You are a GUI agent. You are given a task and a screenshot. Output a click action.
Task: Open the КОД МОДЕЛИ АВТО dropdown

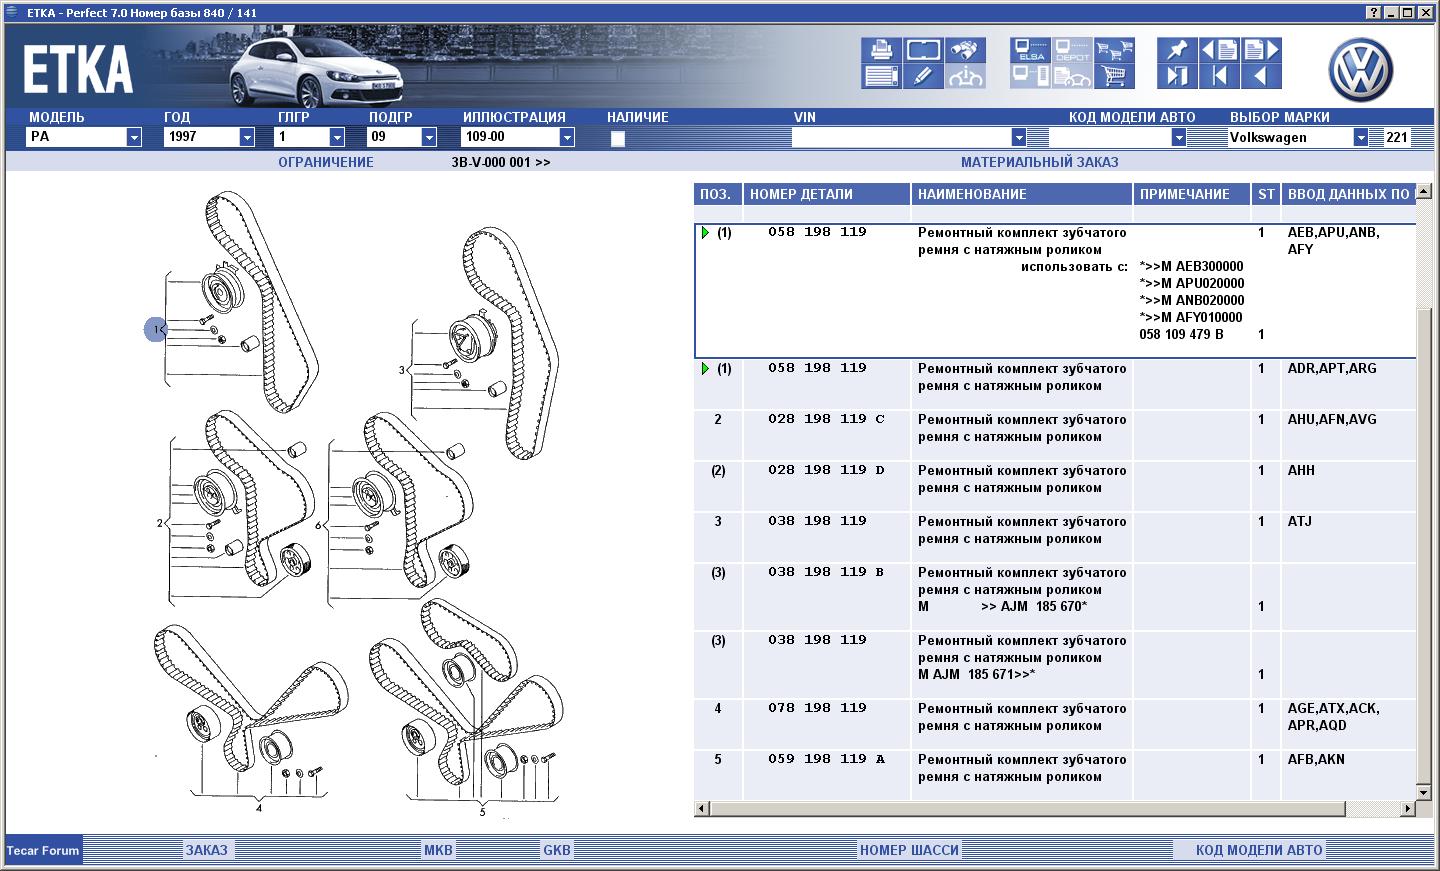(x=1179, y=137)
